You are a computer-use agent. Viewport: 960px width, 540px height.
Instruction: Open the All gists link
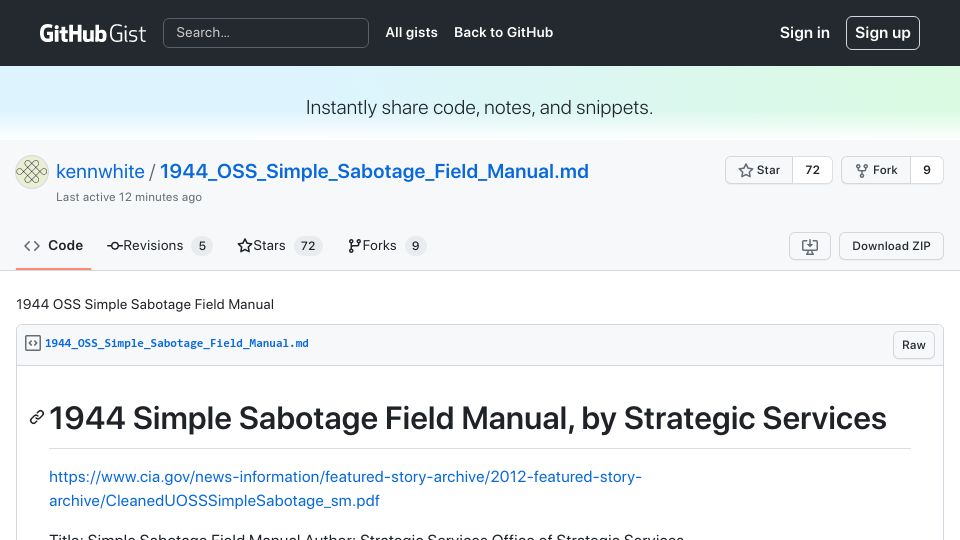tap(411, 32)
